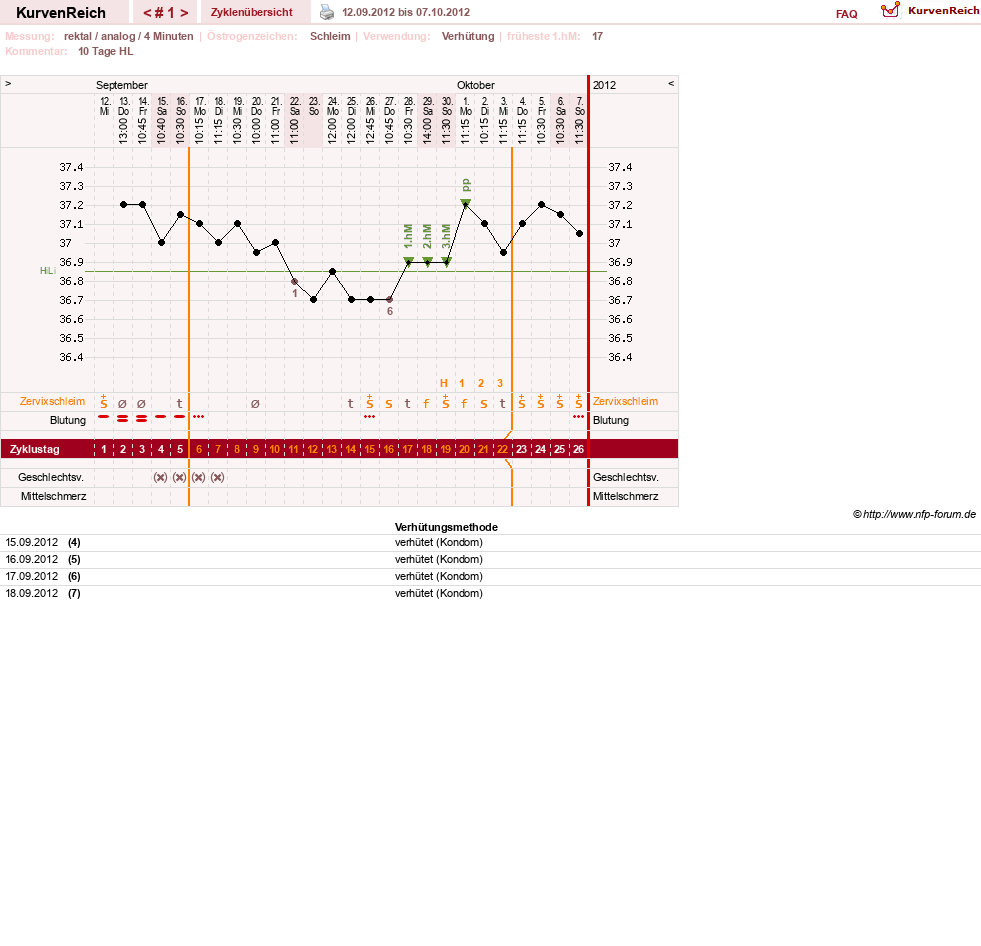Open the FAQ link
This screenshot has width=981, height=946.
coord(846,14)
